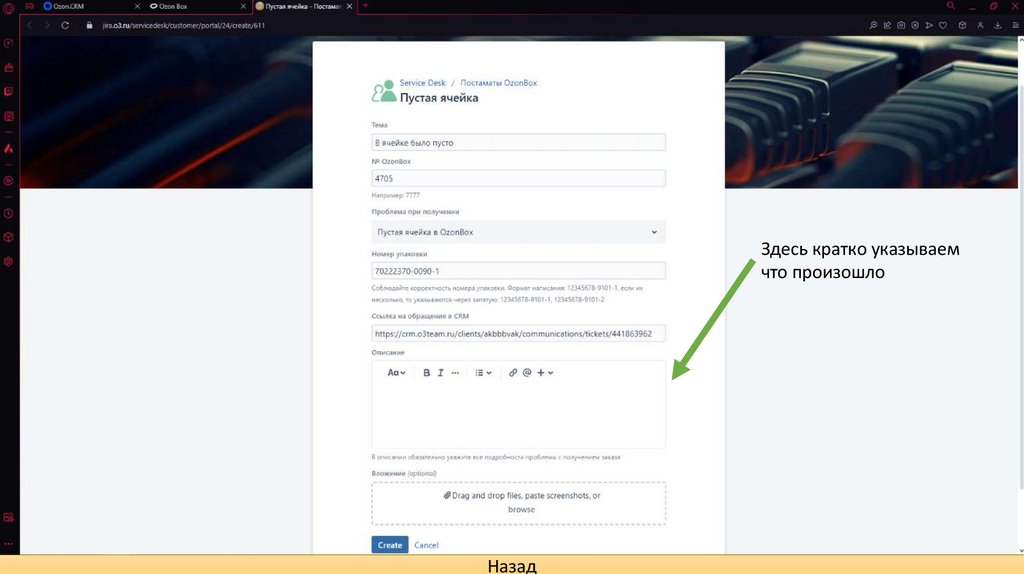
Task: Insert a link with the chain icon
Action: click(x=513, y=373)
